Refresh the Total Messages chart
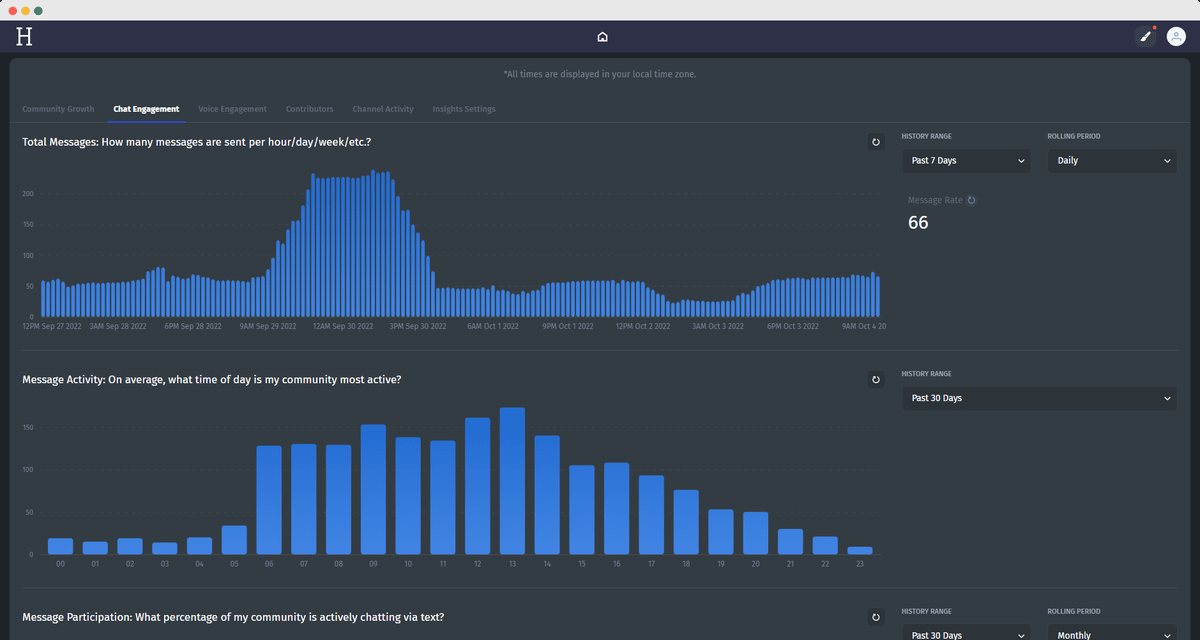Screen dimensions: 1200x640 (876, 142)
